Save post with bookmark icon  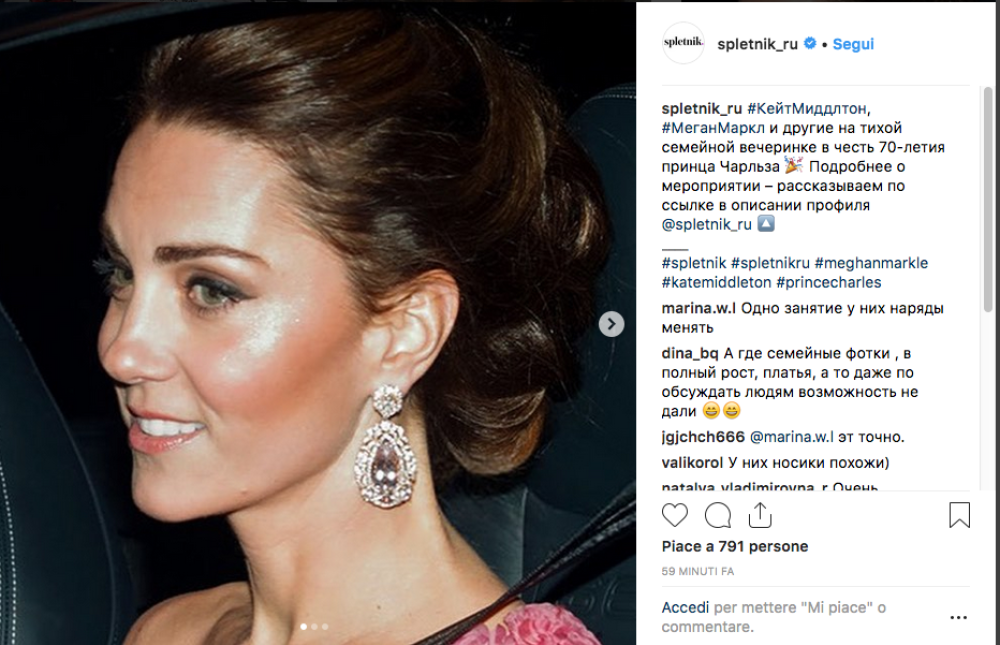(959, 515)
